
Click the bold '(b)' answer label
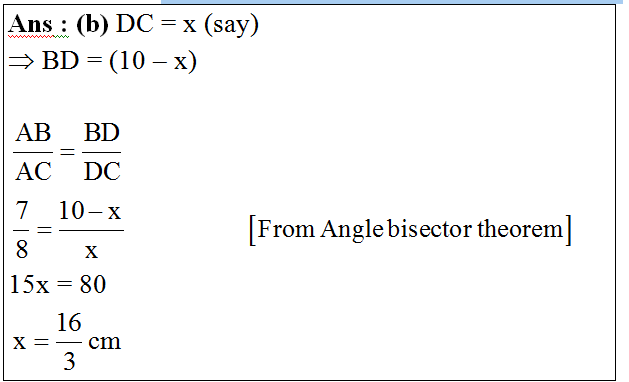[x=93, y=24]
